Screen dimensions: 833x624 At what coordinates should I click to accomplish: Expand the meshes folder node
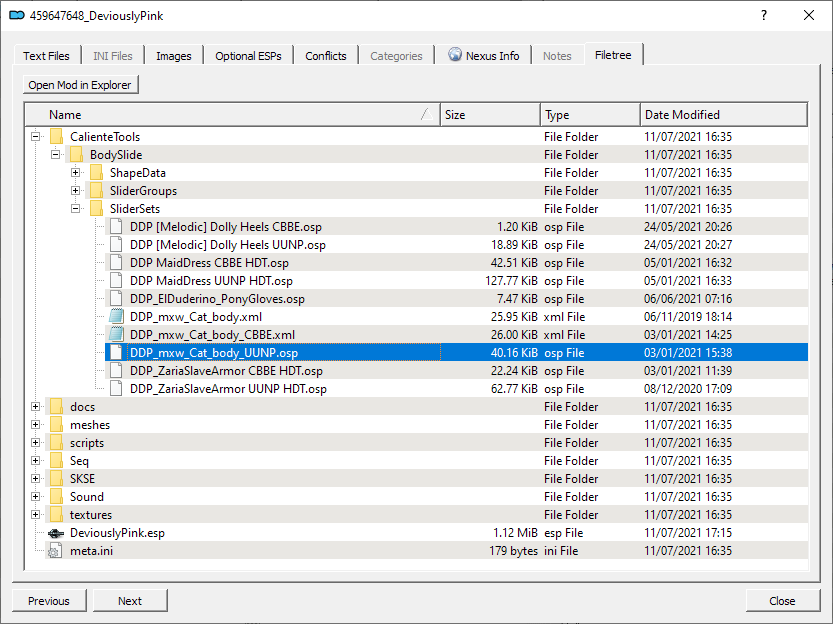click(x=36, y=425)
